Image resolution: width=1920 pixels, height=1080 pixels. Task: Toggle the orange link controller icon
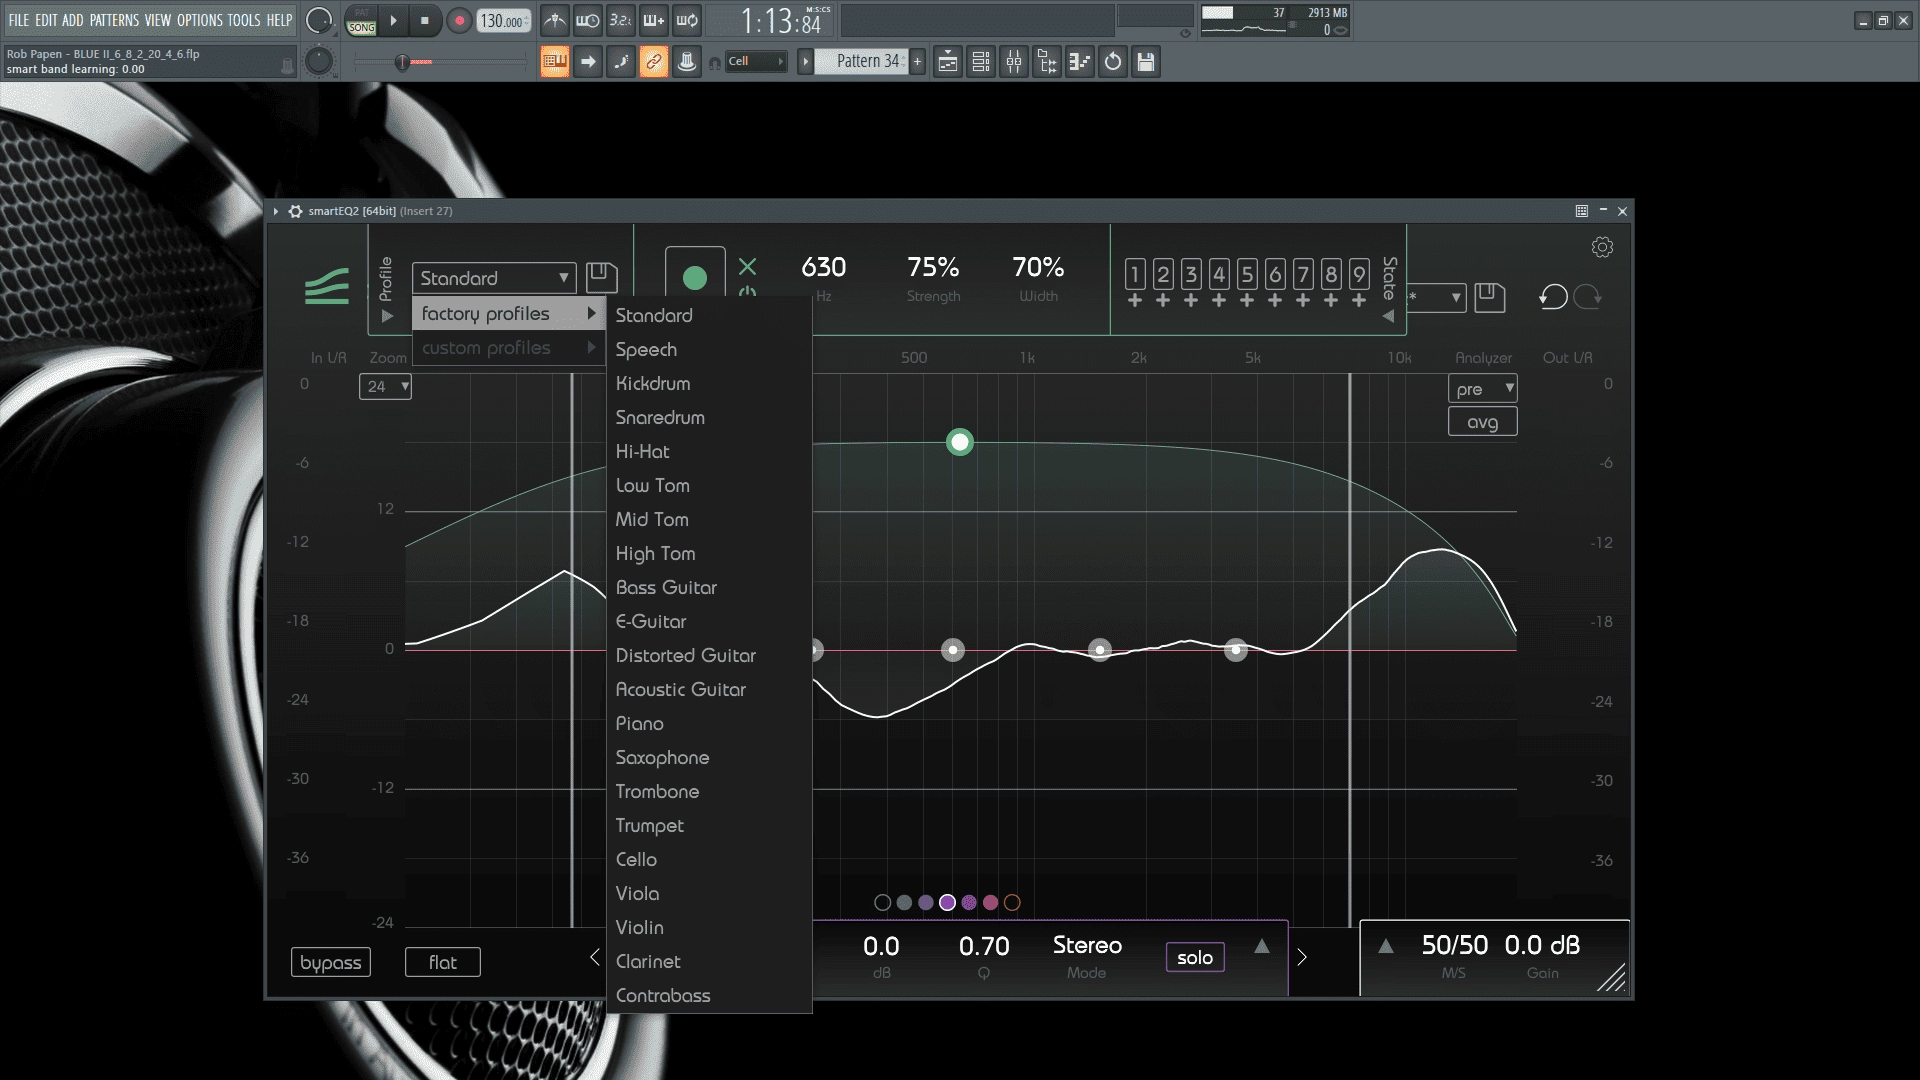tap(654, 62)
